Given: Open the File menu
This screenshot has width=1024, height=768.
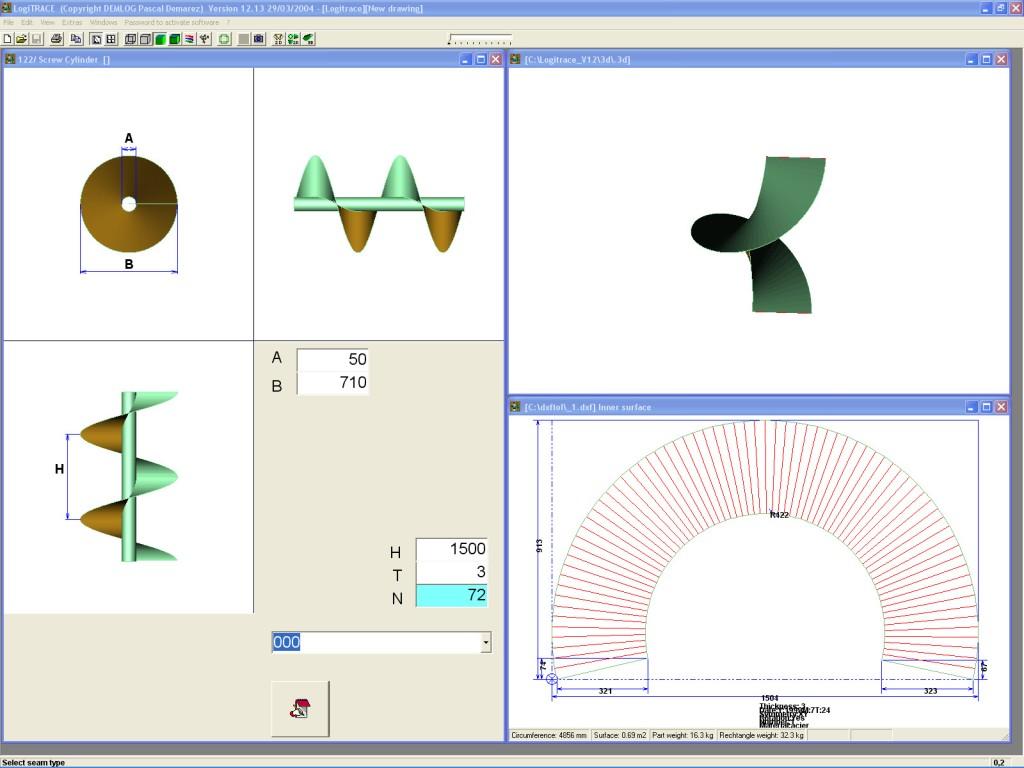Looking at the screenshot, I should (x=8, y=22).
